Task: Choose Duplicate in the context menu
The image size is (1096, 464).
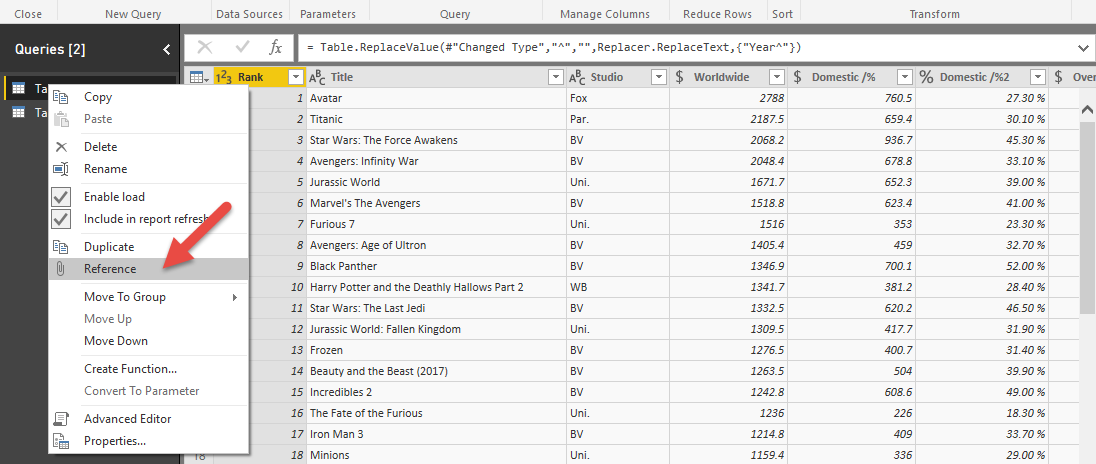Action: tap(108, 247)
